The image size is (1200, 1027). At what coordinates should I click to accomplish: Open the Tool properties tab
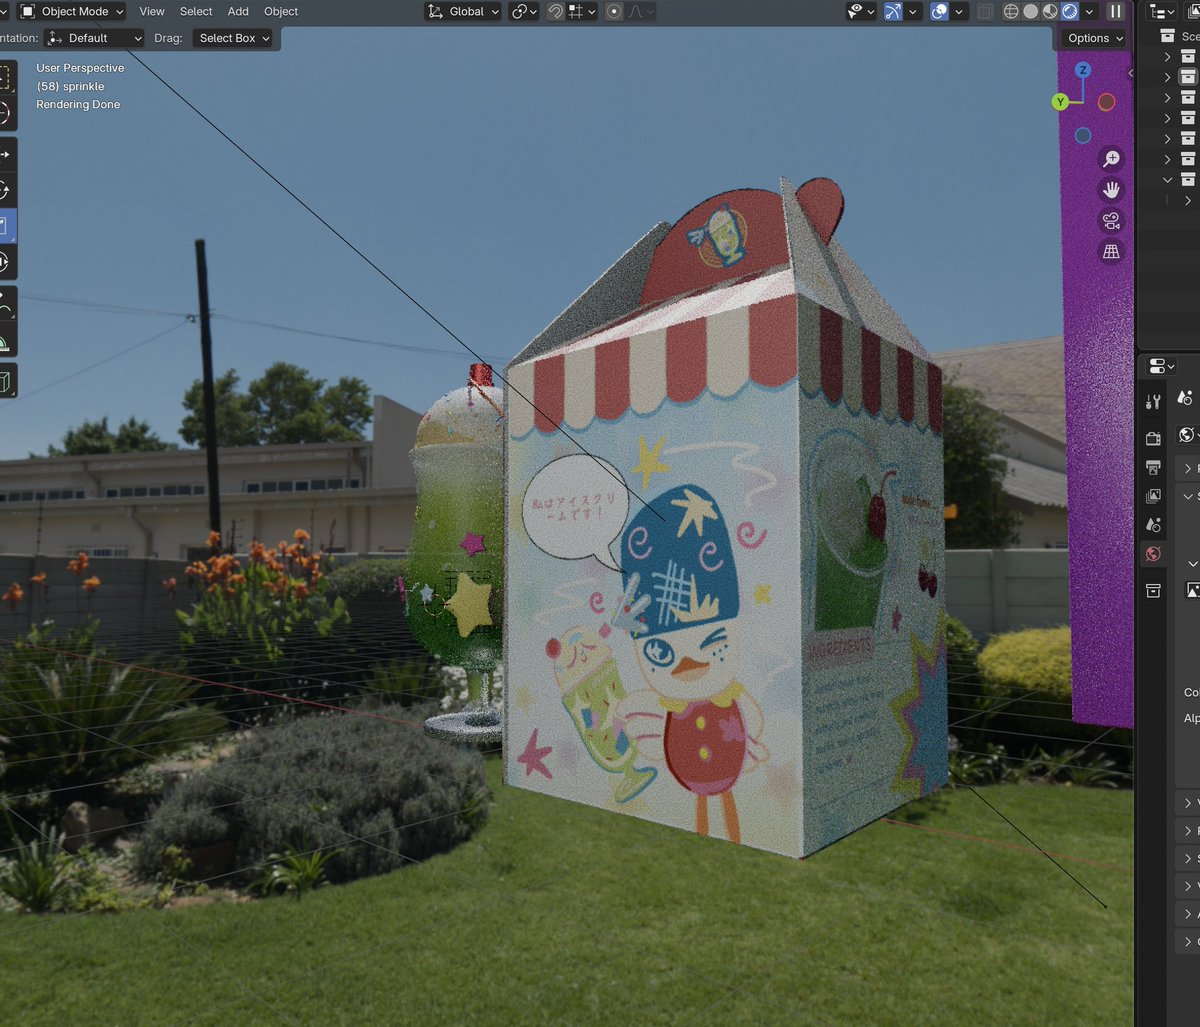click(x=1153, y=402)
